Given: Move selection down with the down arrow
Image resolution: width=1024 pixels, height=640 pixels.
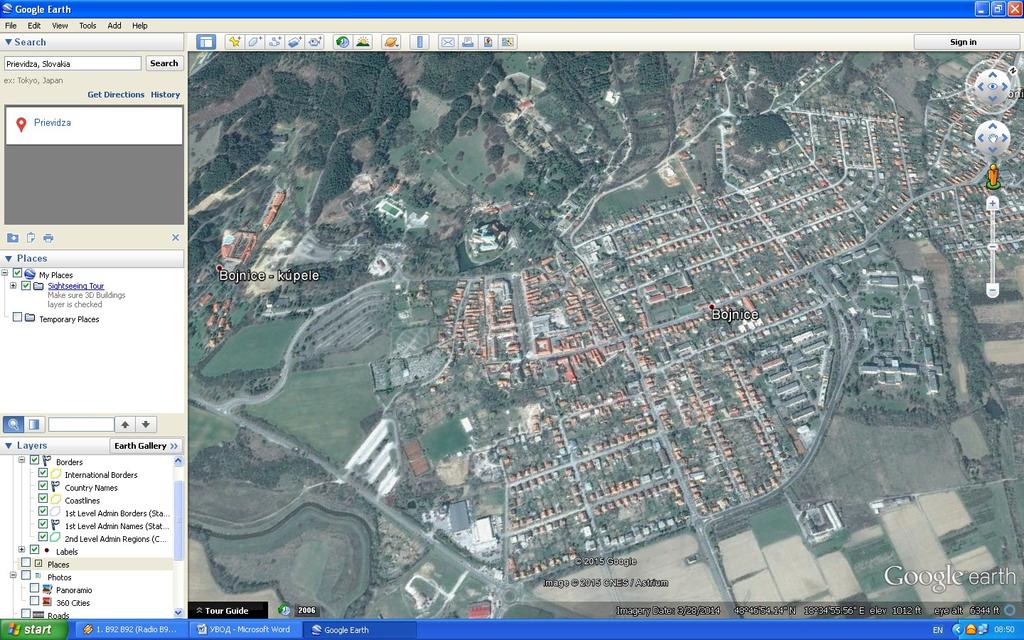Looking at the screenshot, I should click(x=146, y=424).
